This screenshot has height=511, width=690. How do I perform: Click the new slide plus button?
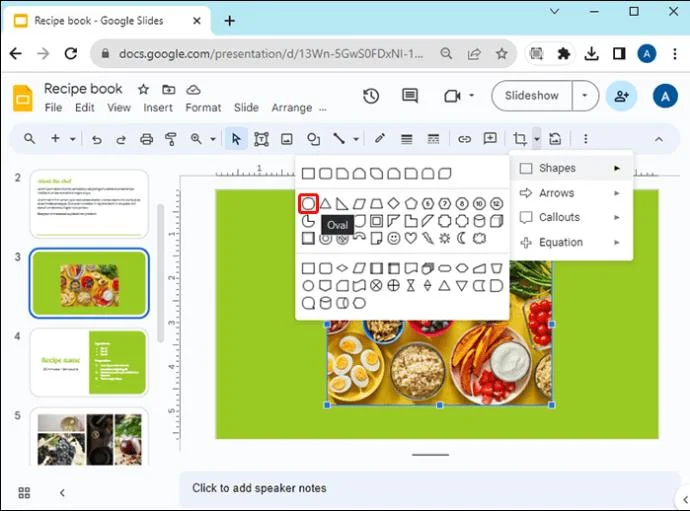[55, 139]
